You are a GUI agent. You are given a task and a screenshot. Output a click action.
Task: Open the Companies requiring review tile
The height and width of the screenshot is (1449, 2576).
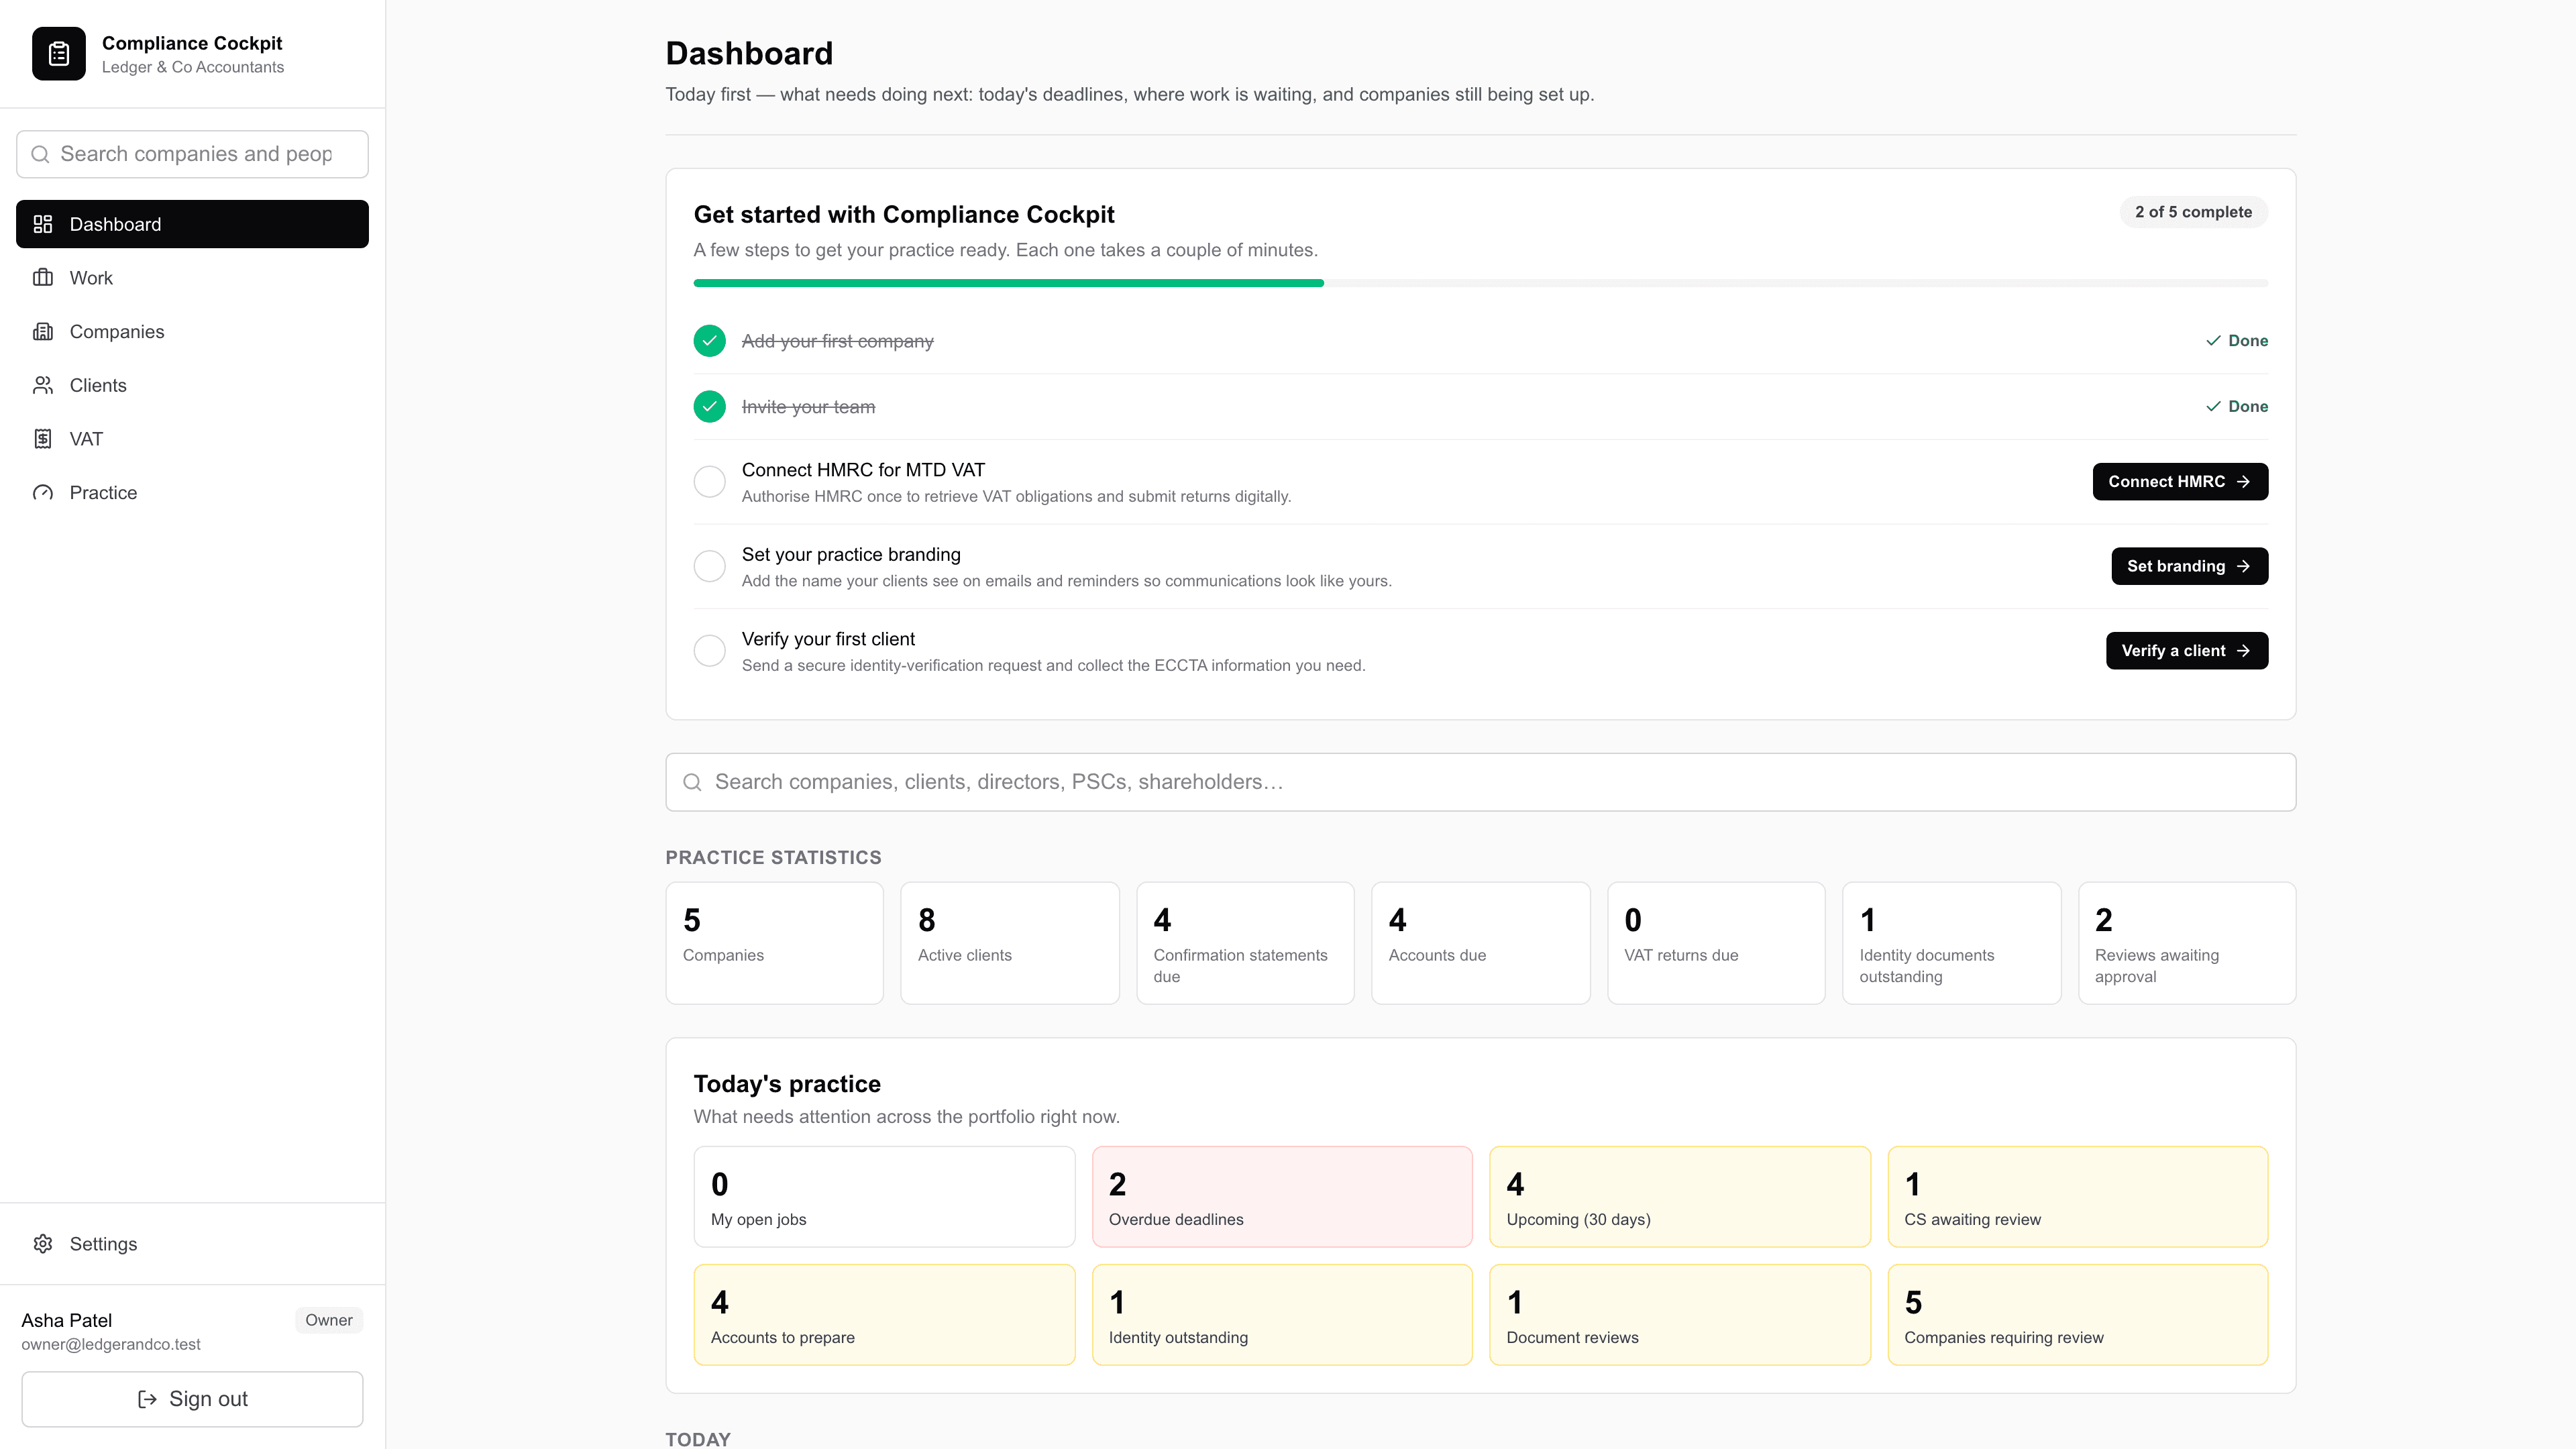pos(2078,1315)
